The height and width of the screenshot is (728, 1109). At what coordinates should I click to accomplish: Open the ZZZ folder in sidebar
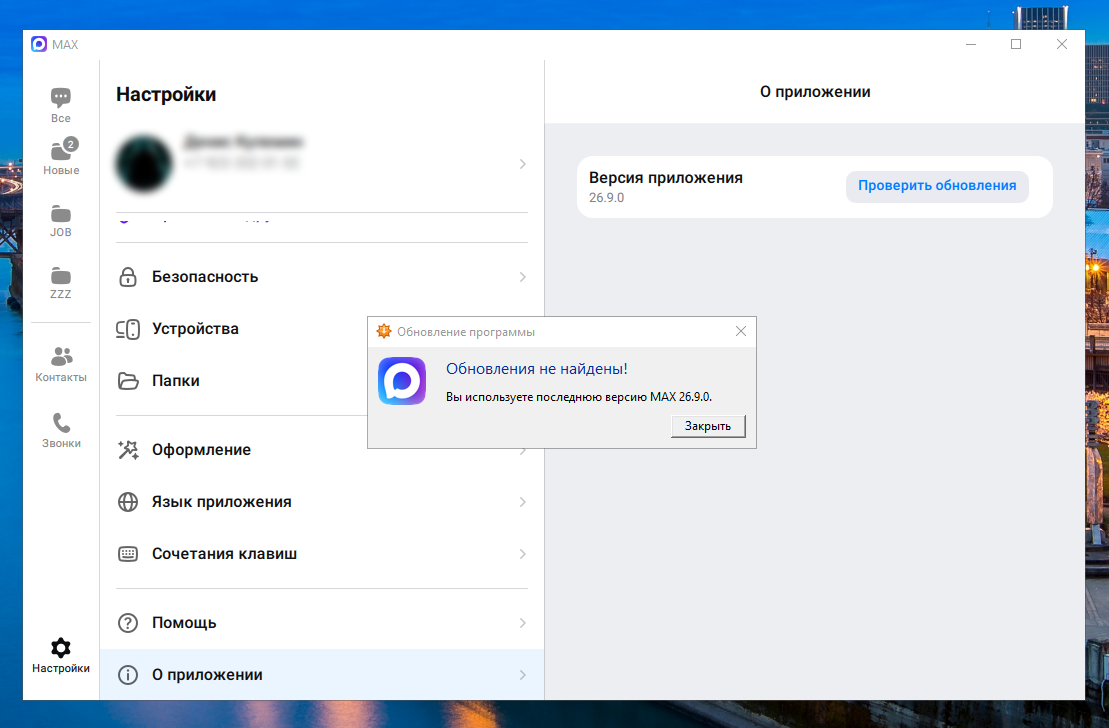coord(61,282)
